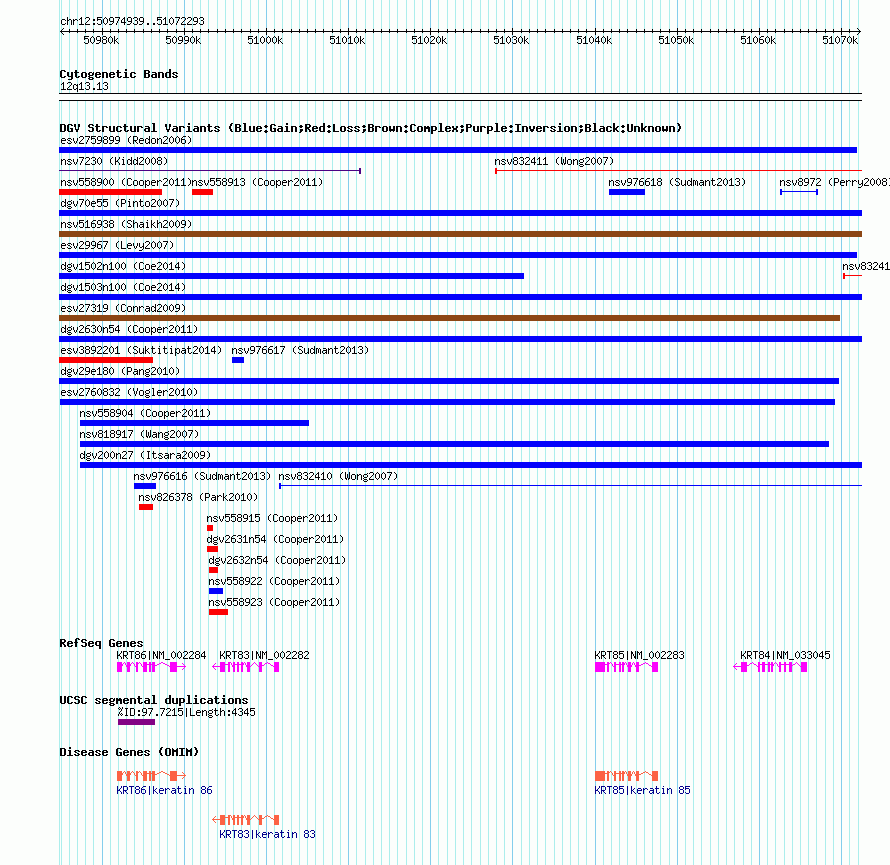The image size is (890, 865).
Task: Select esv29967 (Levy2007) variant label
Action: click(x=117, y=245)
